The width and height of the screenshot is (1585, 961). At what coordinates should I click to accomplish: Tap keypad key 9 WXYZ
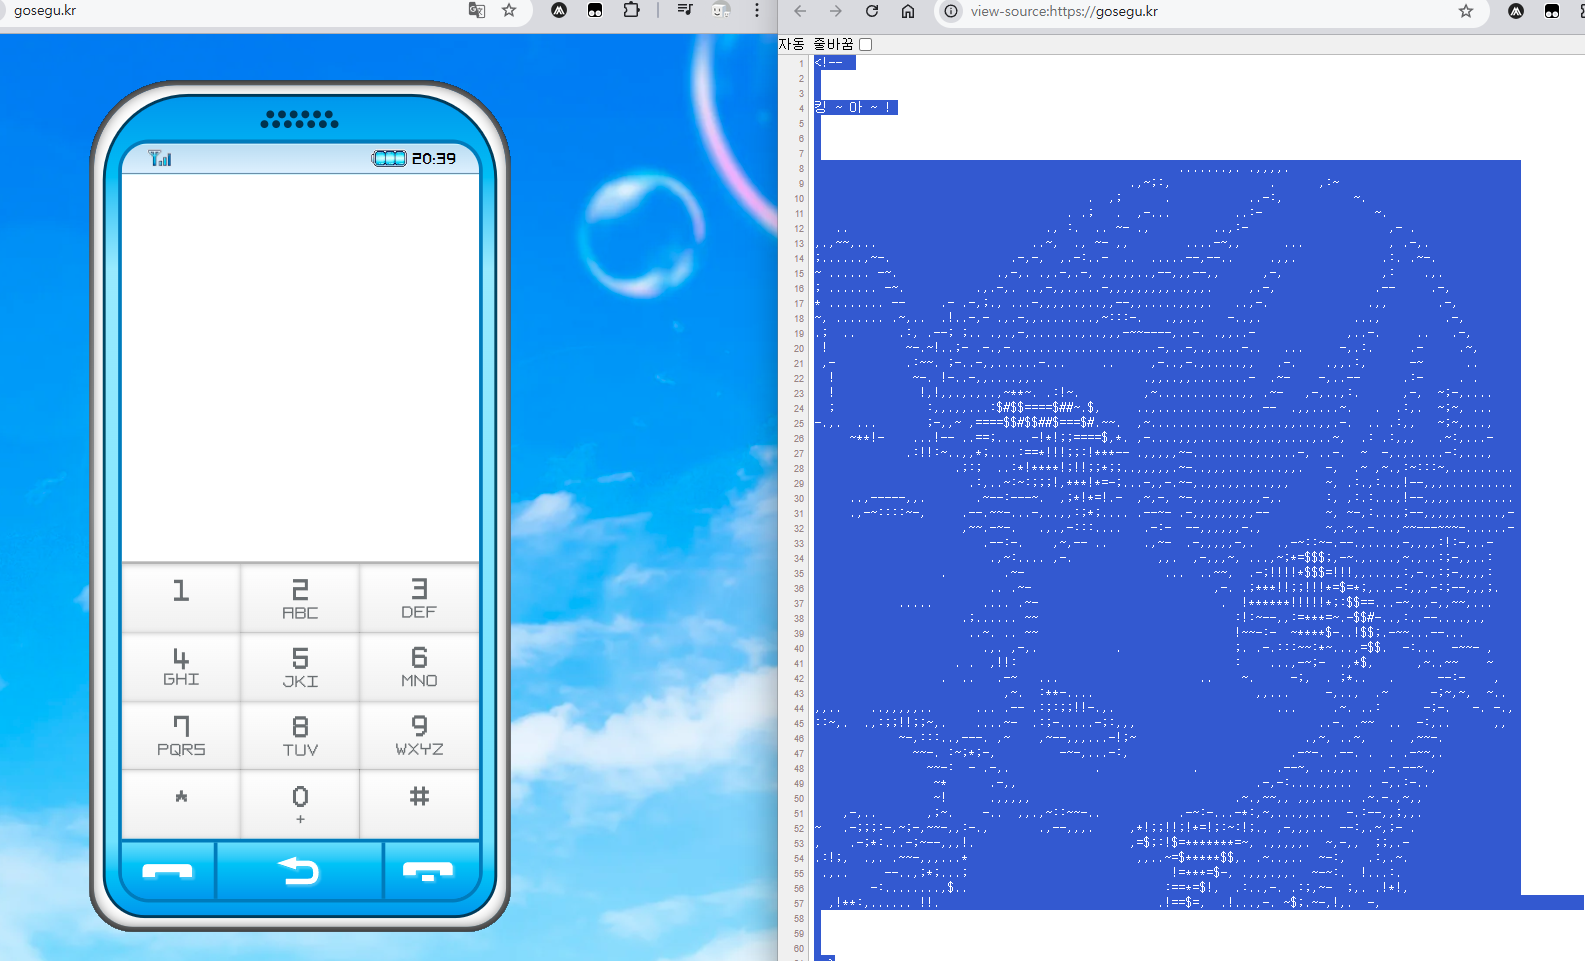click(419, 736)
